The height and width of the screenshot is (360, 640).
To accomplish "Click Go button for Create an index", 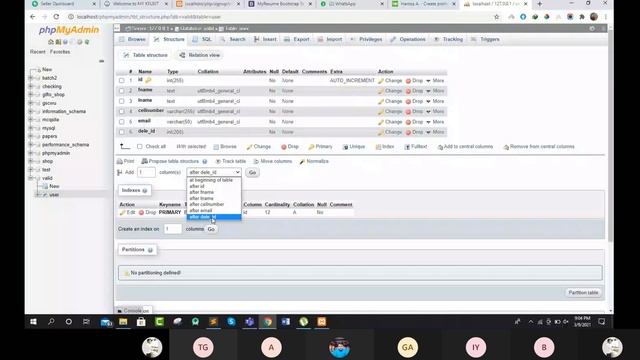I will point(211,229).
